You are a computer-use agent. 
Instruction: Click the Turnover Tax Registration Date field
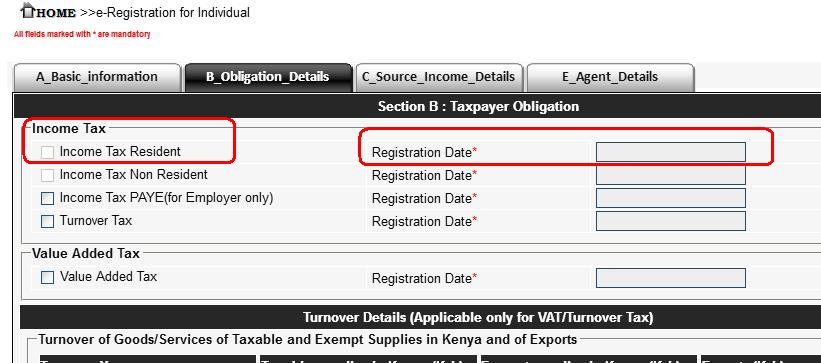(x=671, y=221)
